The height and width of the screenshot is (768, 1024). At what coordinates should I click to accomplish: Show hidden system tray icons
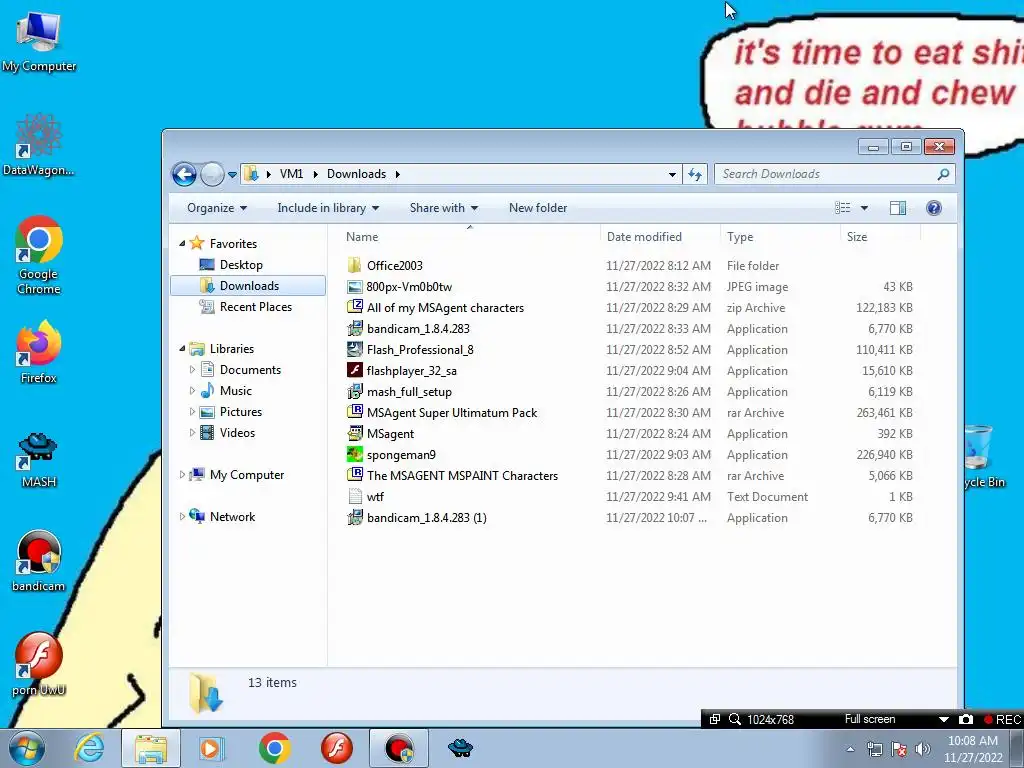(850, 749)
